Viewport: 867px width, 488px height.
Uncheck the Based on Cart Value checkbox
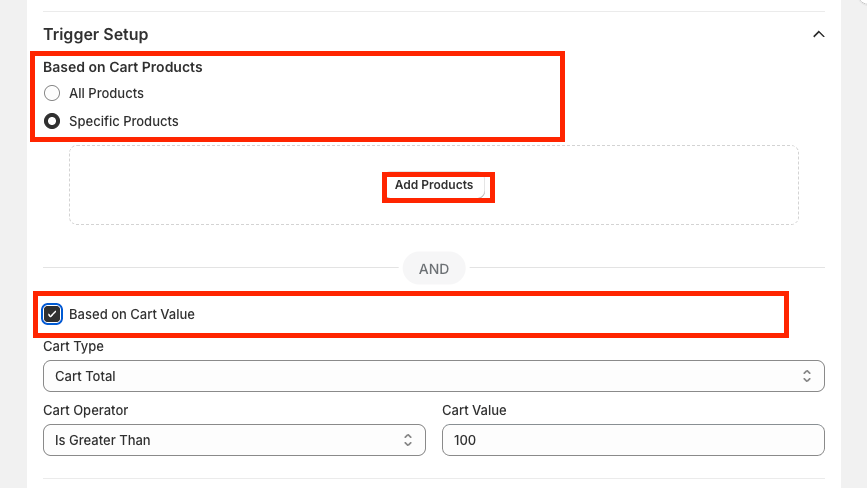coord(52,314)
